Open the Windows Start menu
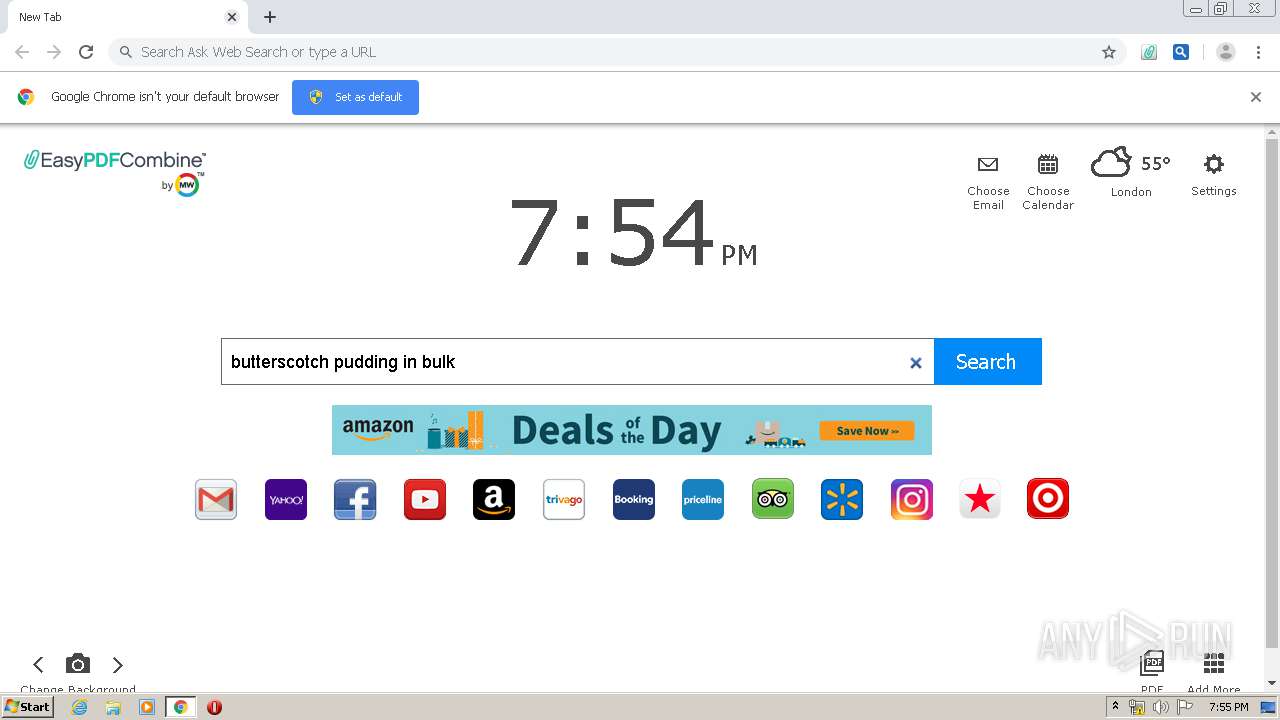 click(x=27, y=707)
